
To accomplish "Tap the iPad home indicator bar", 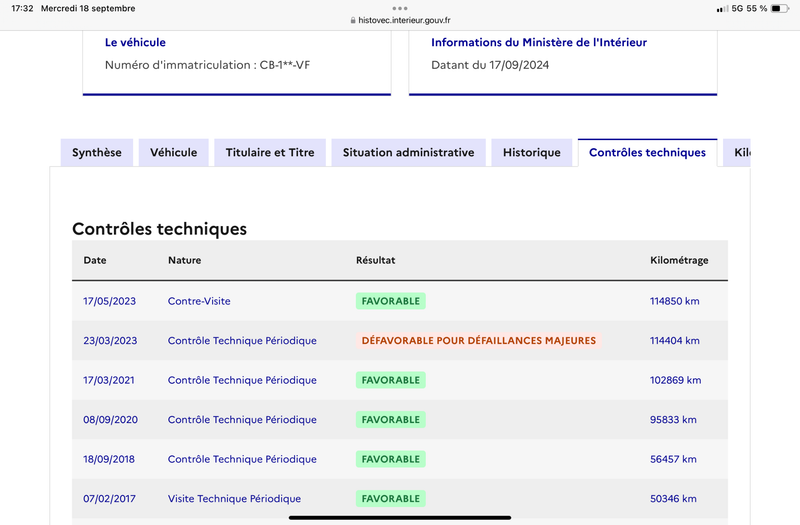I will 400,517.
